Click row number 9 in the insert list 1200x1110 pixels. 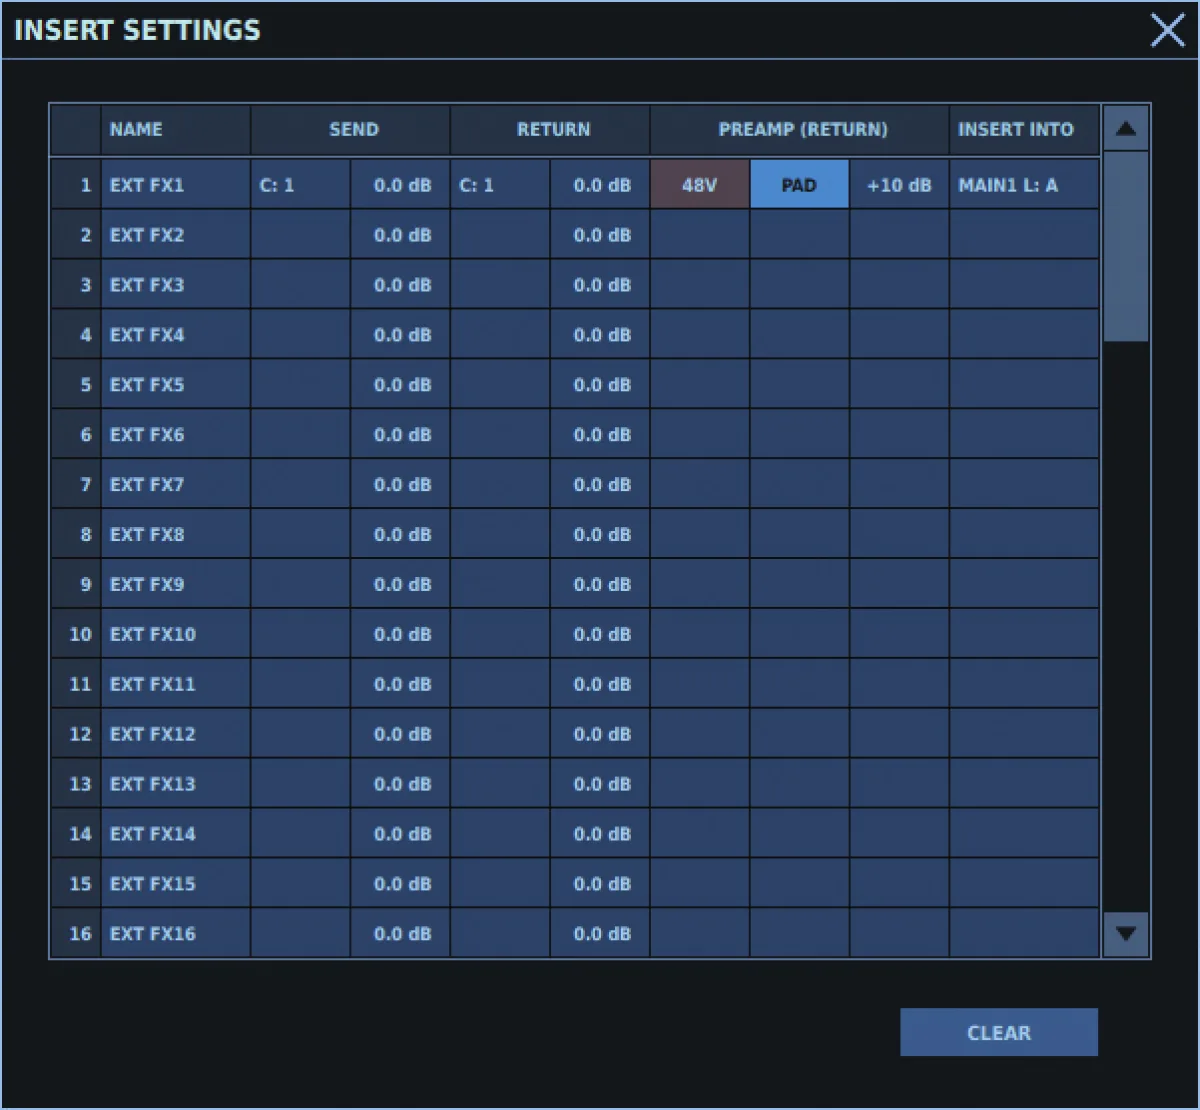coord(76,584)
